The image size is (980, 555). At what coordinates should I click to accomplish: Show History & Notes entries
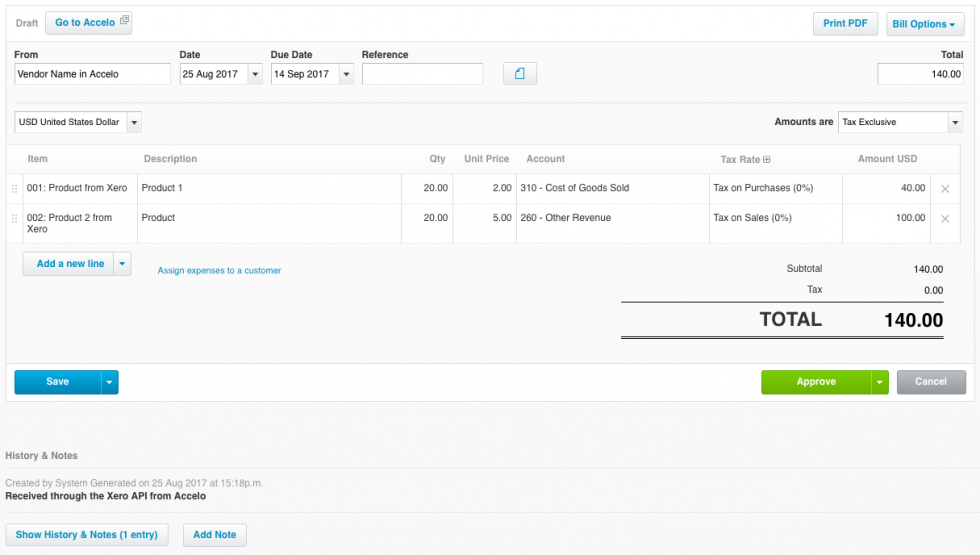[x=86, y=535]
